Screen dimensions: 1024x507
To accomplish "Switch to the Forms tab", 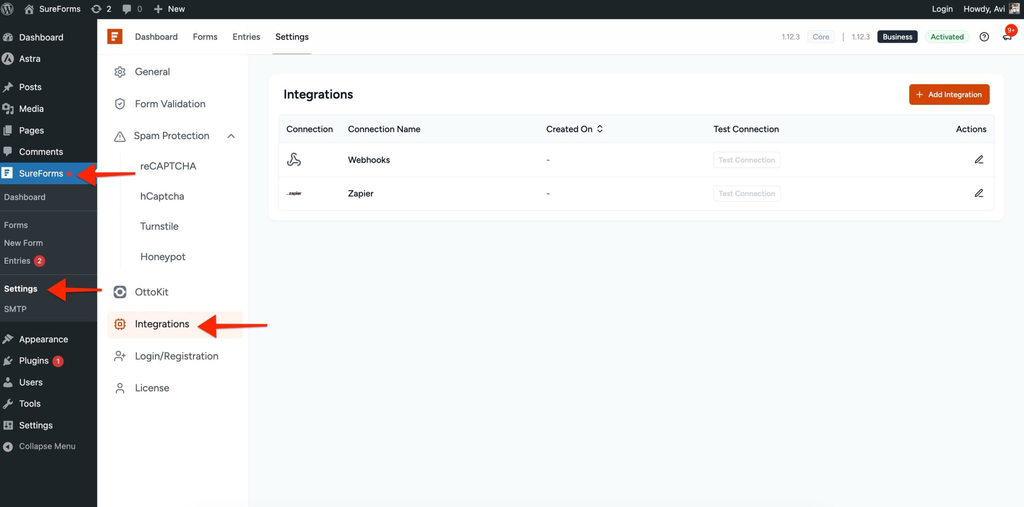I will (x=205, y=37).
